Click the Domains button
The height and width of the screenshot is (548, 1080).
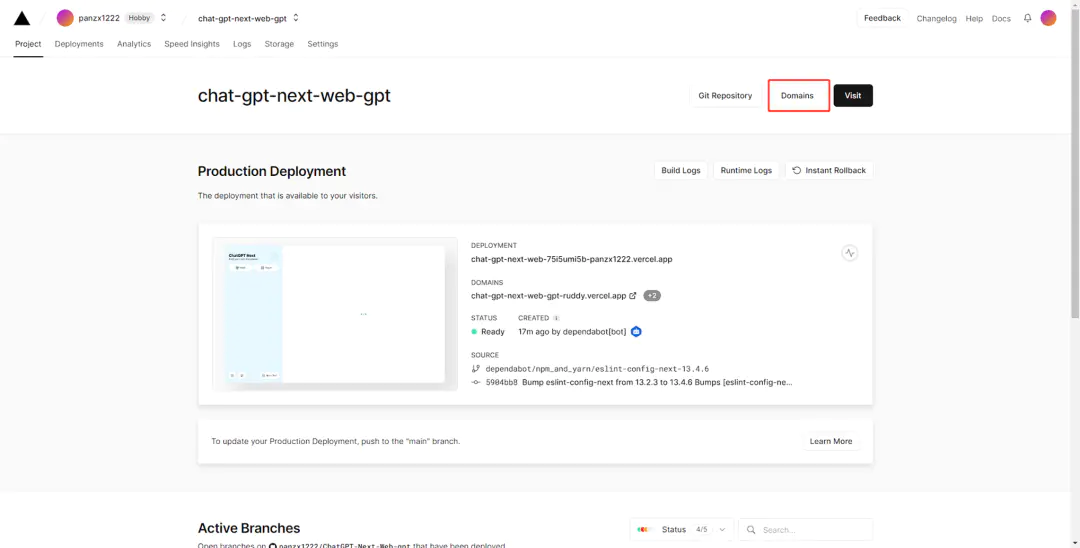(x=797, y=95)
